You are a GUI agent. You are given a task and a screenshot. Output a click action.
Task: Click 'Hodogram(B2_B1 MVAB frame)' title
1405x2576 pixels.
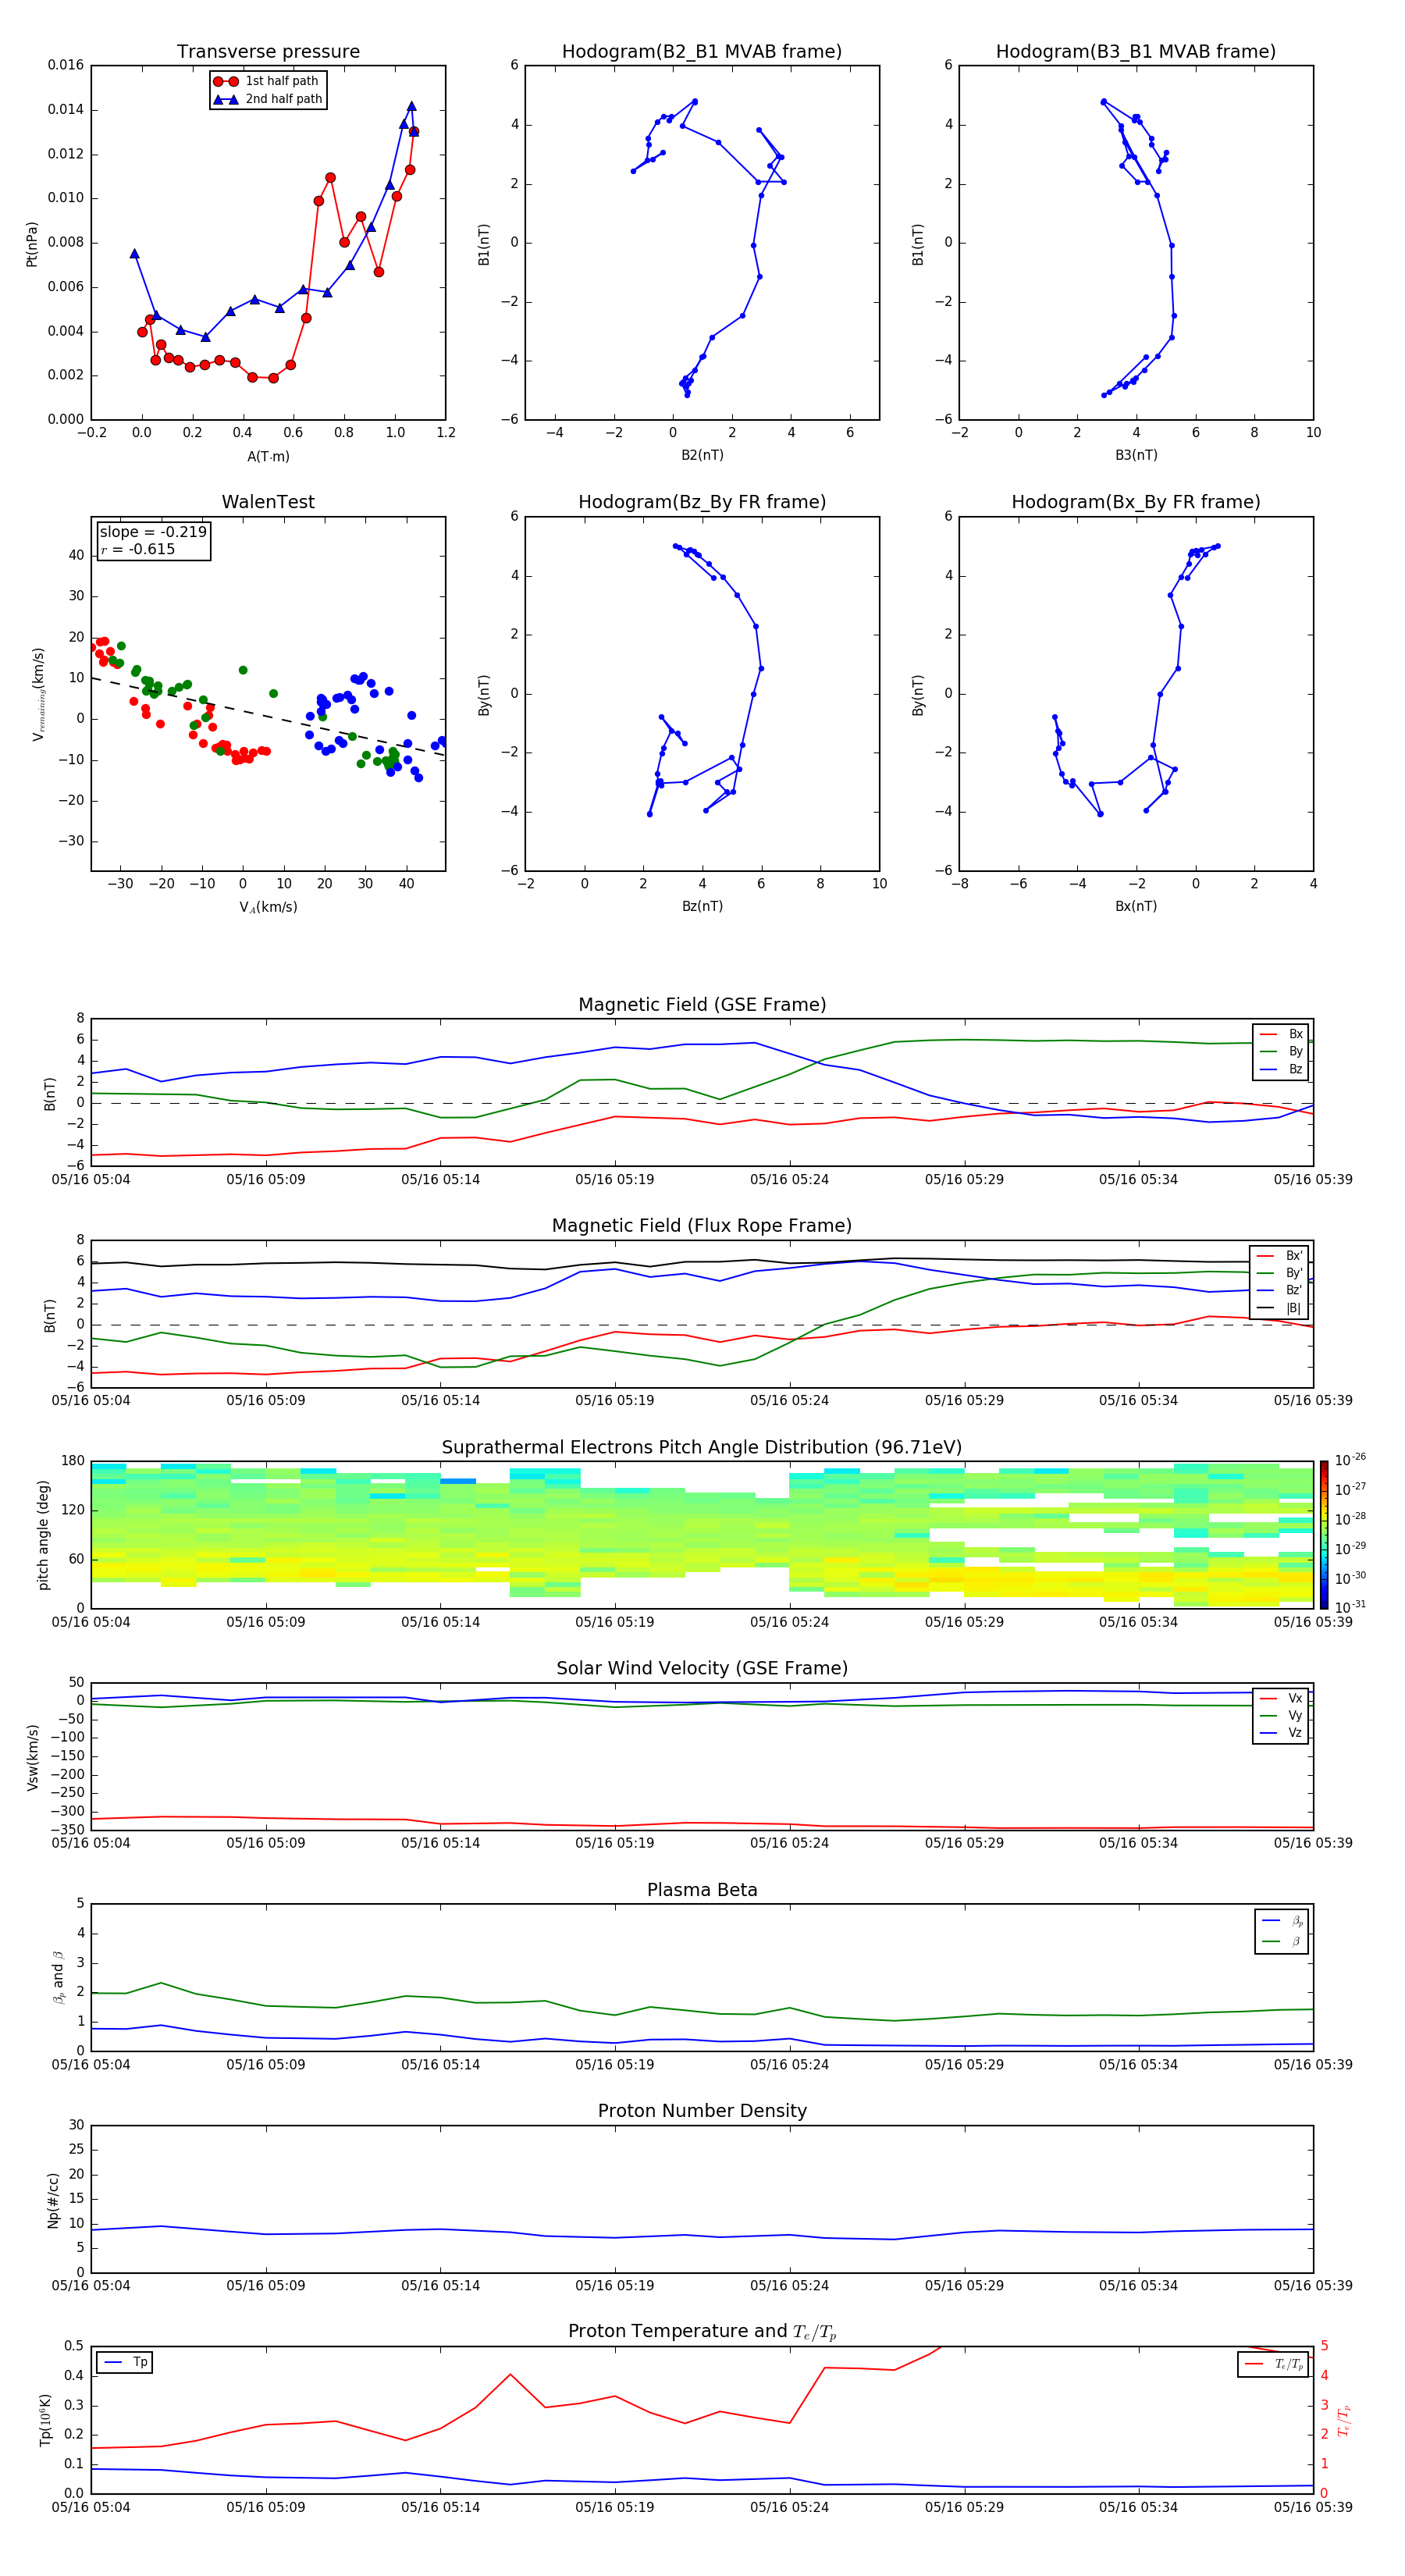[x=702, y=51]
